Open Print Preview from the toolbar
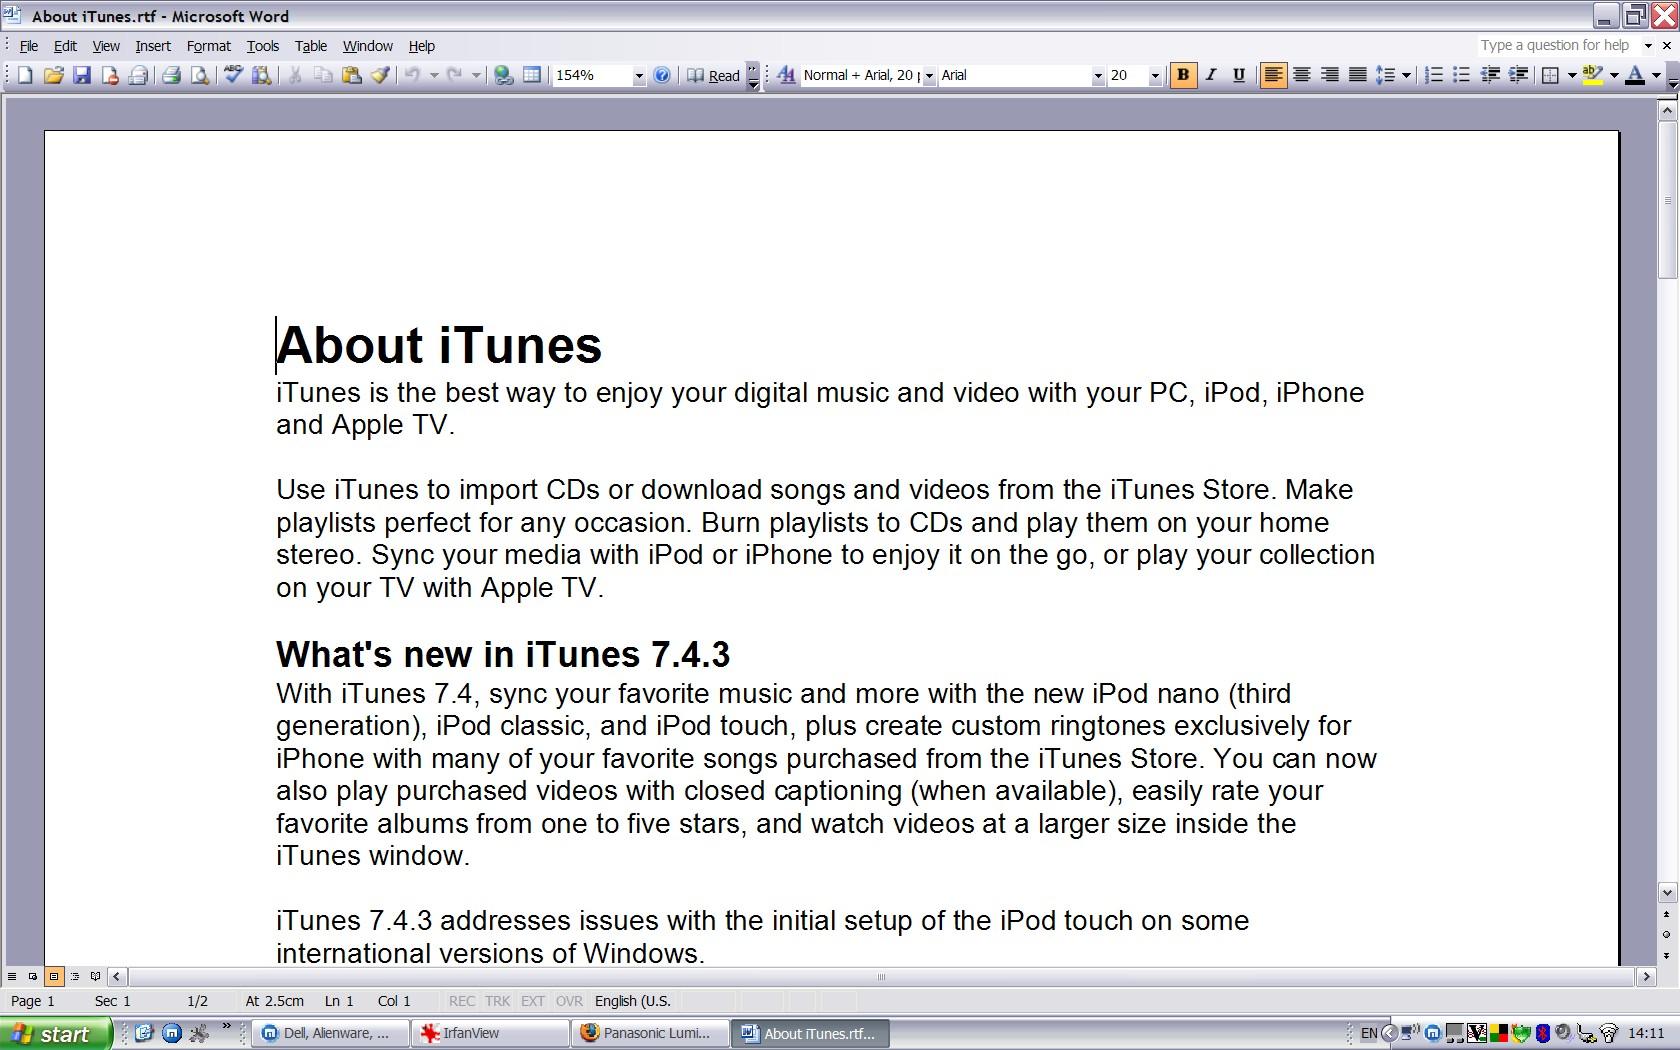1680x1050 pixels. [x=200, y=75]
